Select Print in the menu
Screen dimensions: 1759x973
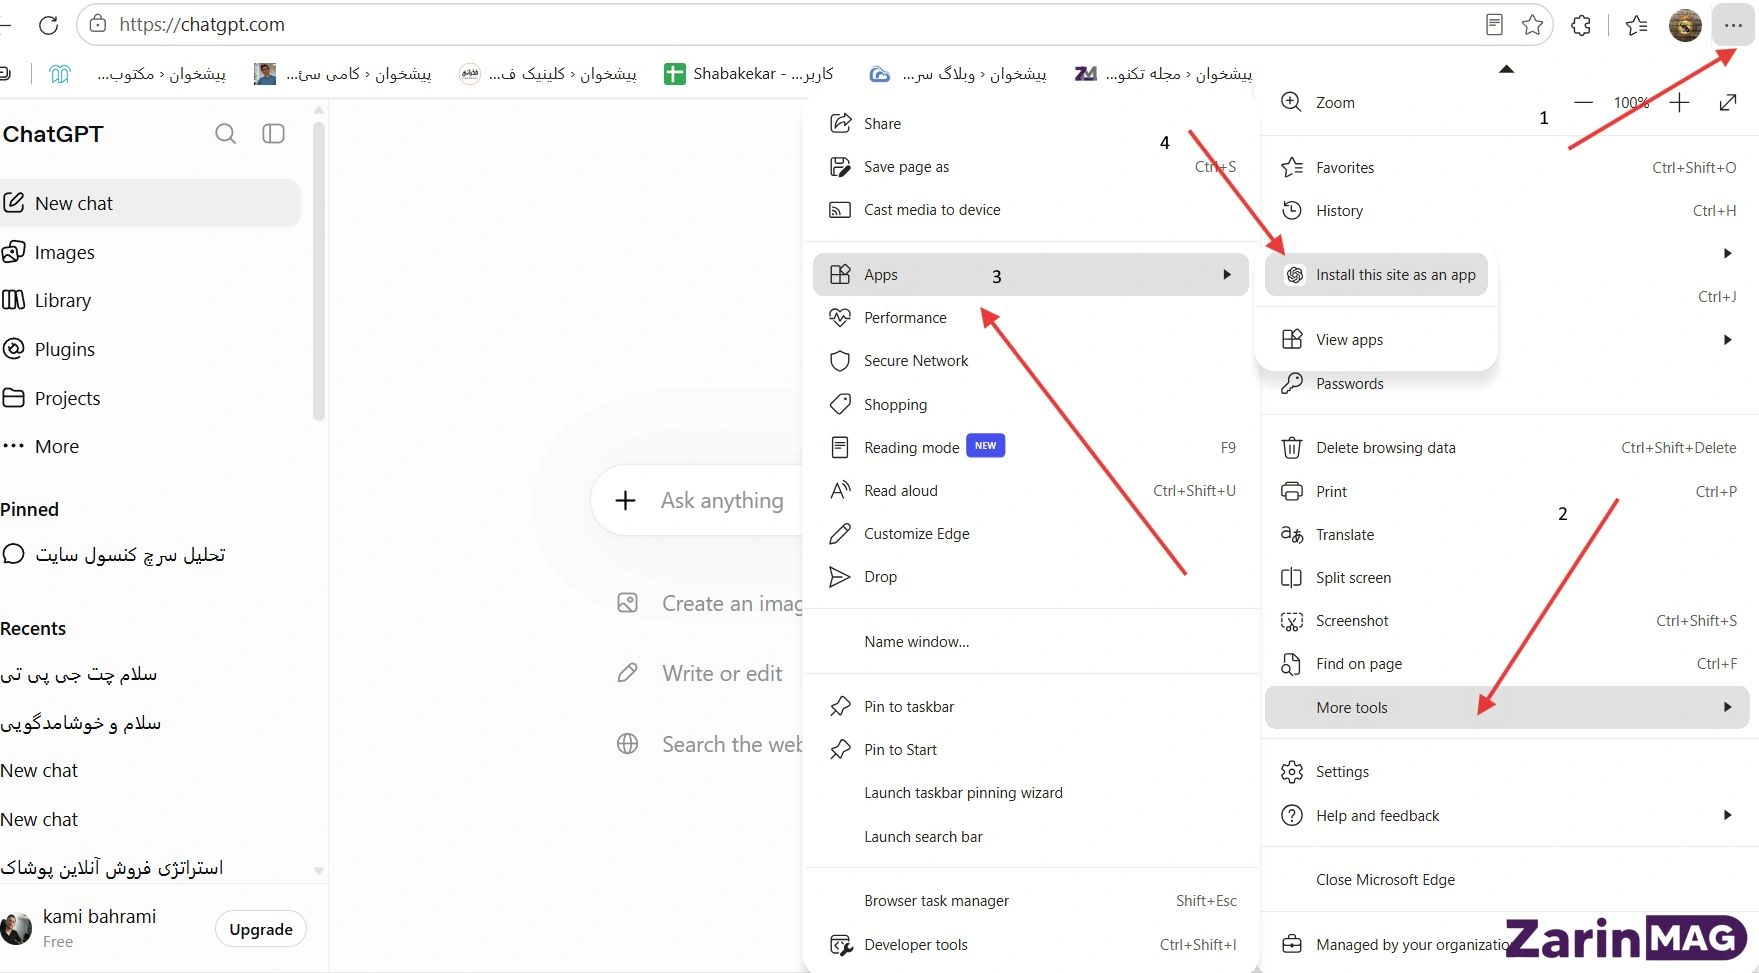coord(1507,492)
